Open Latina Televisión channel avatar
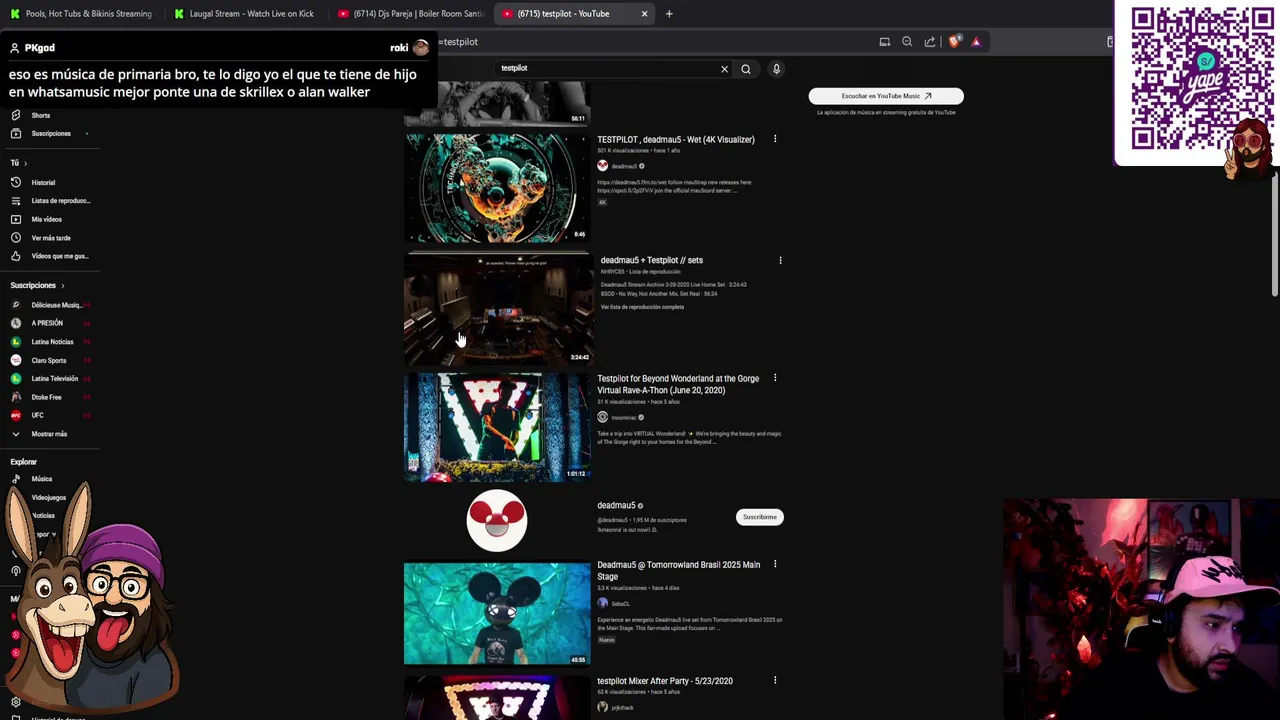The width and height of the screenshot is (1280, 720). (x=15, y=379)
